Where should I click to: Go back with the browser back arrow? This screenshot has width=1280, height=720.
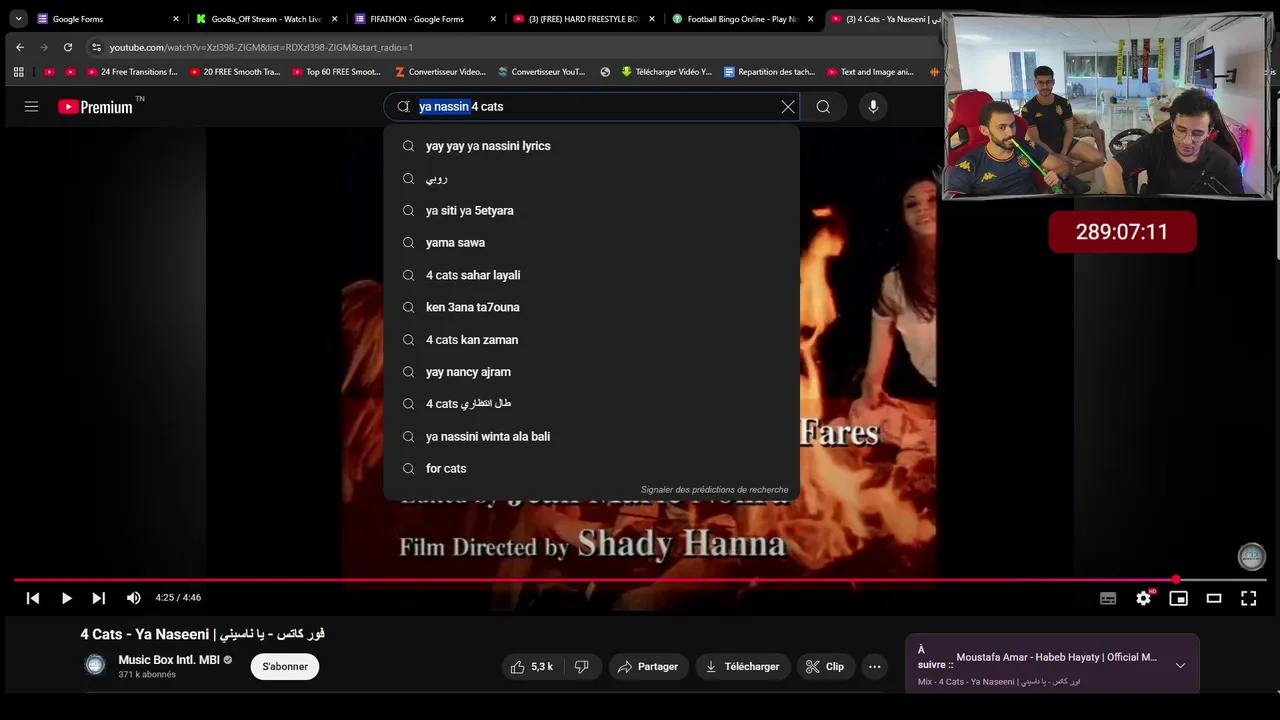pos(19,47)
